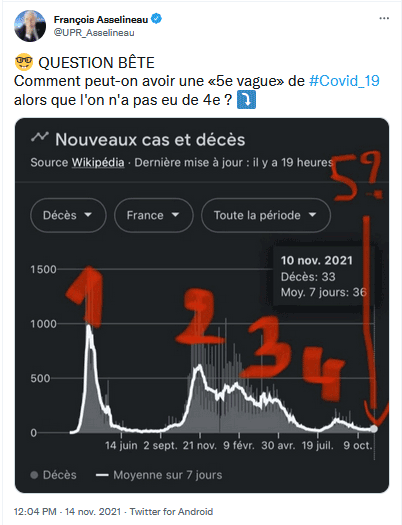
Task: Open the #Covid_19 hashtag link
Action: tap(344, 81)
